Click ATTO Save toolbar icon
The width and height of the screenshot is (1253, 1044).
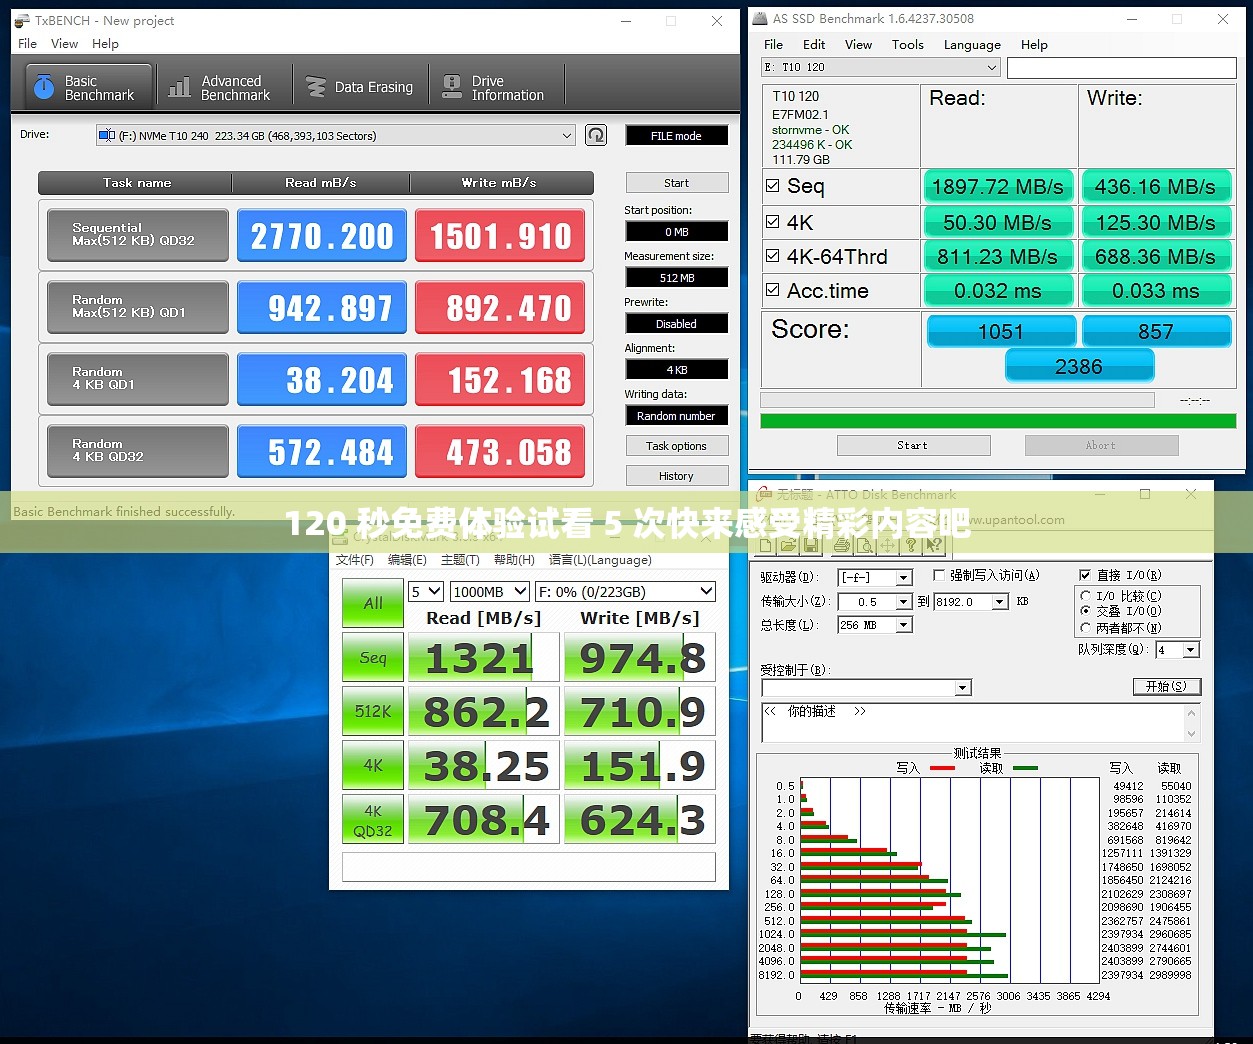pyautogui.click(x=811, y=545)
